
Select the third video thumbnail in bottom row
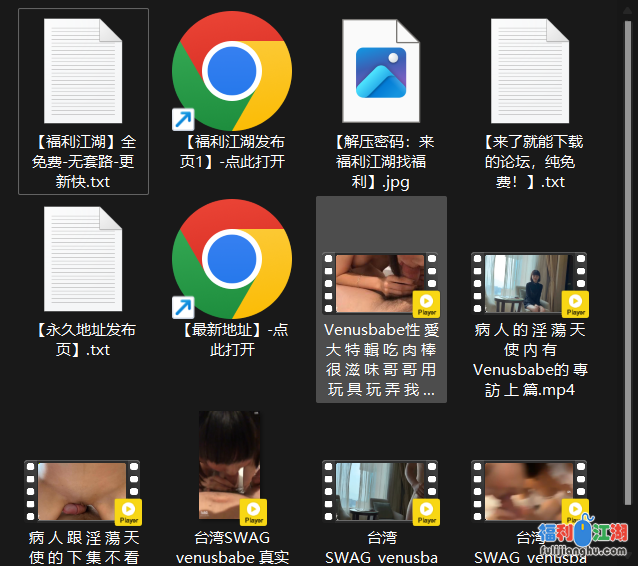pos(380,491)
